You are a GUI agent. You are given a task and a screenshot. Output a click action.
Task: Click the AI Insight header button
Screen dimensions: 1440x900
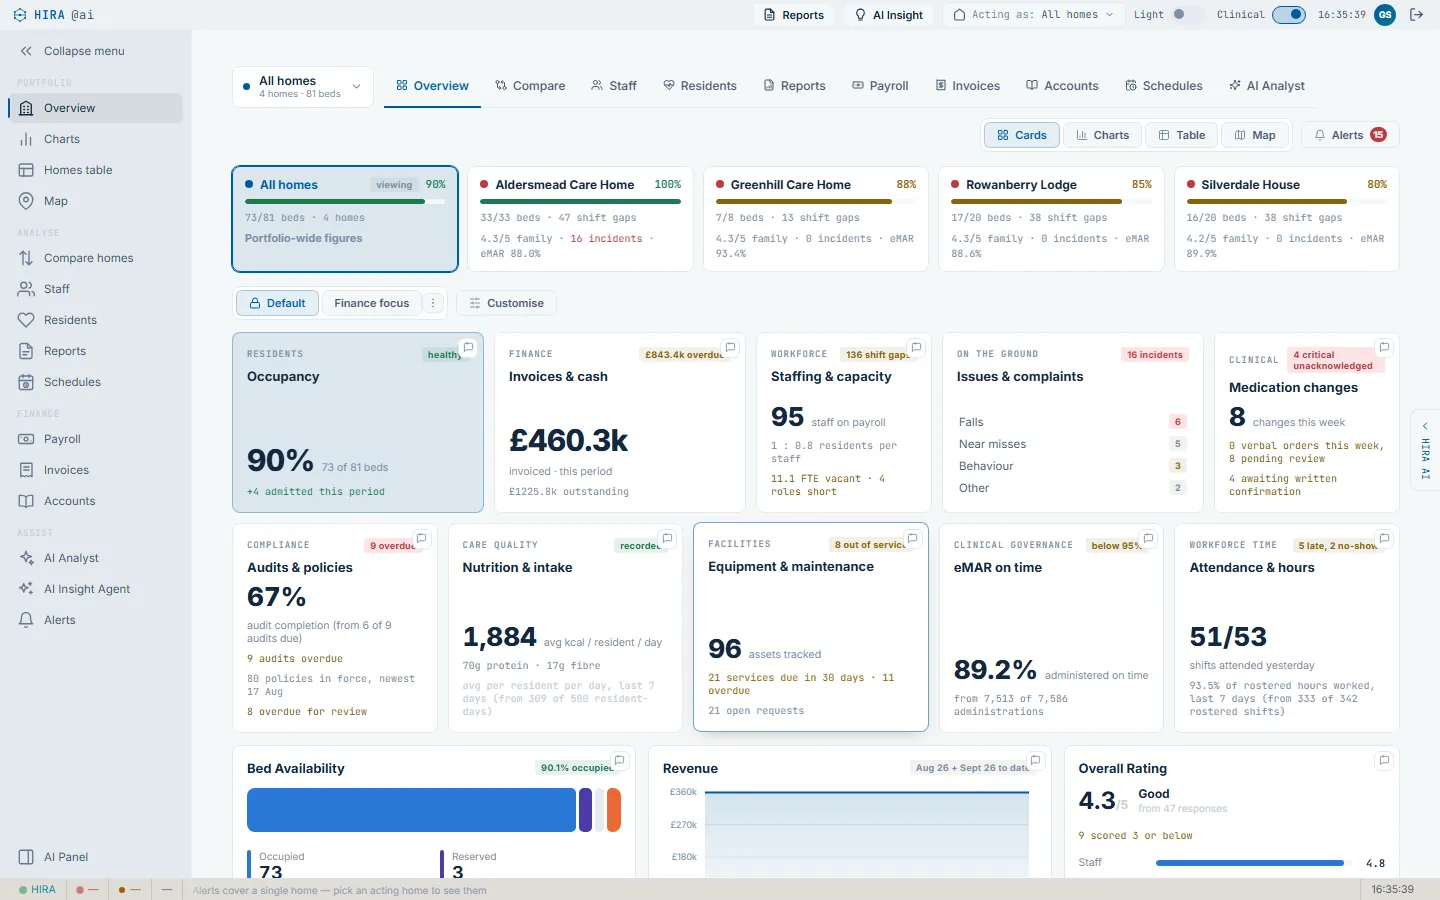(x=889, y=15)
